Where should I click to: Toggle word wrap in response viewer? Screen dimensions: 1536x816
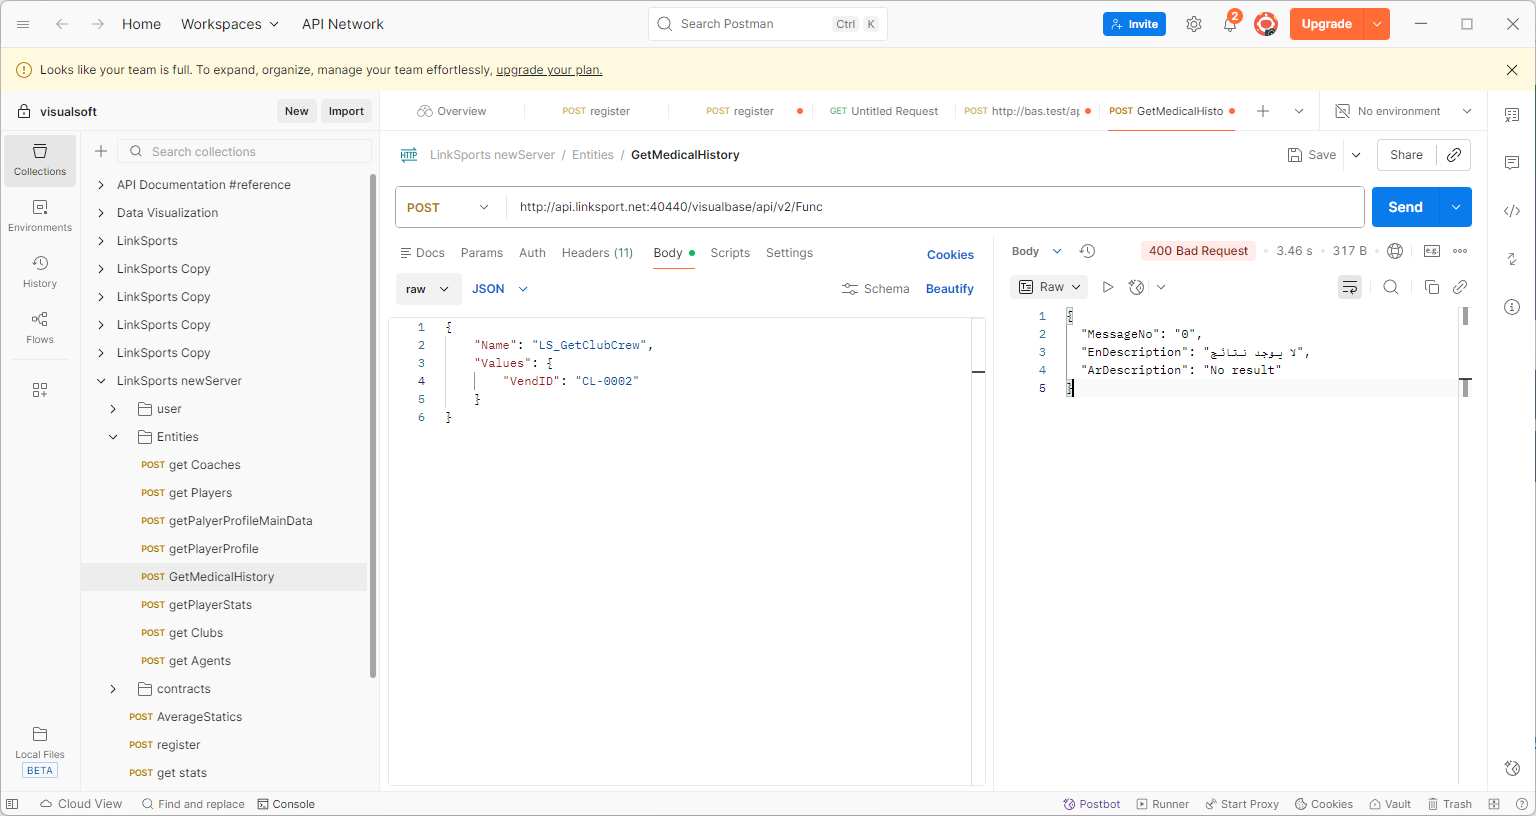point(1349,287)
